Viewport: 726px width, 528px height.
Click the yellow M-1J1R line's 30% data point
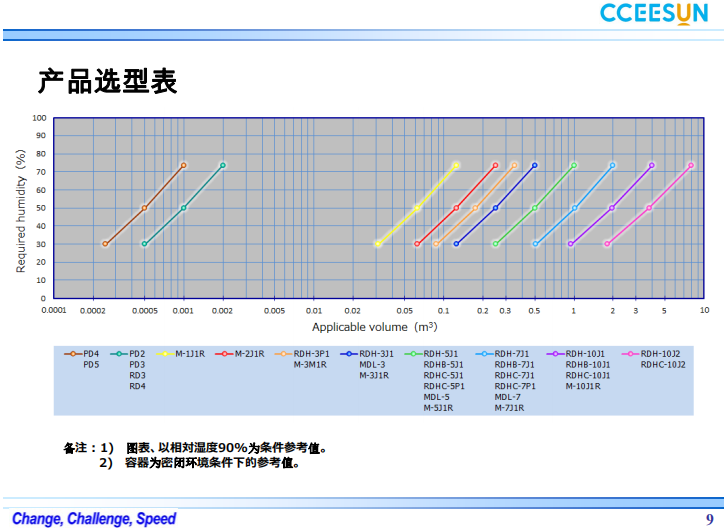click(x=378, y=244)
